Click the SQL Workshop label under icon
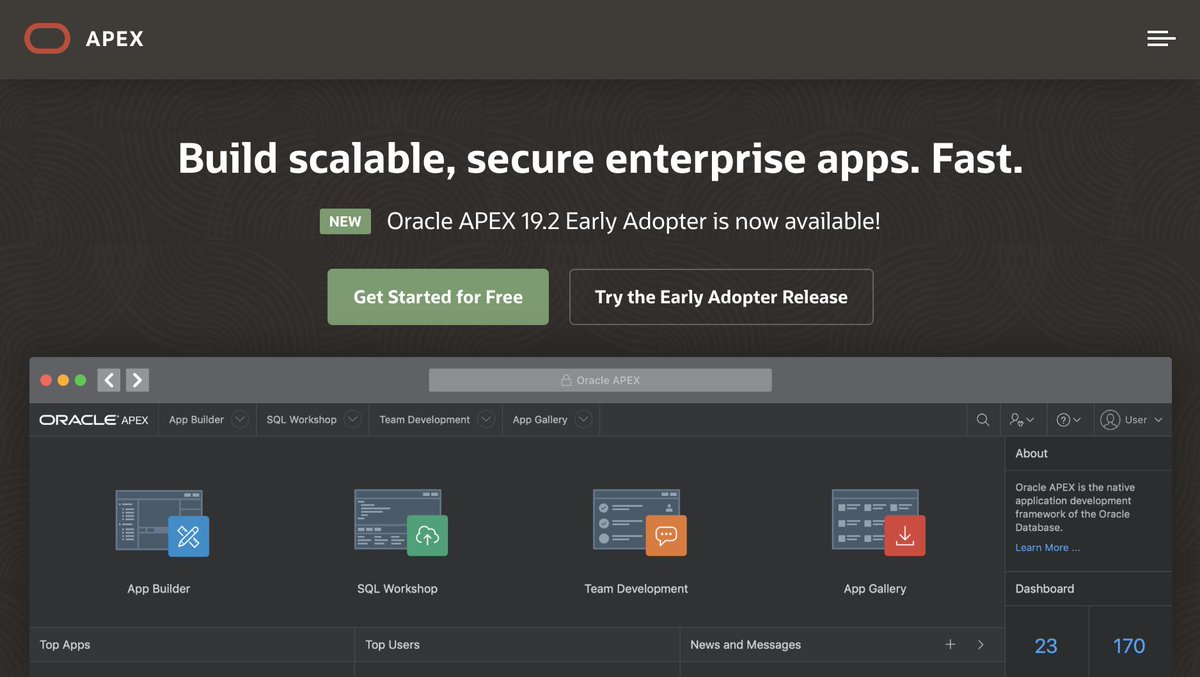This screenshot has width=1200, height=677. coord(397,589)
